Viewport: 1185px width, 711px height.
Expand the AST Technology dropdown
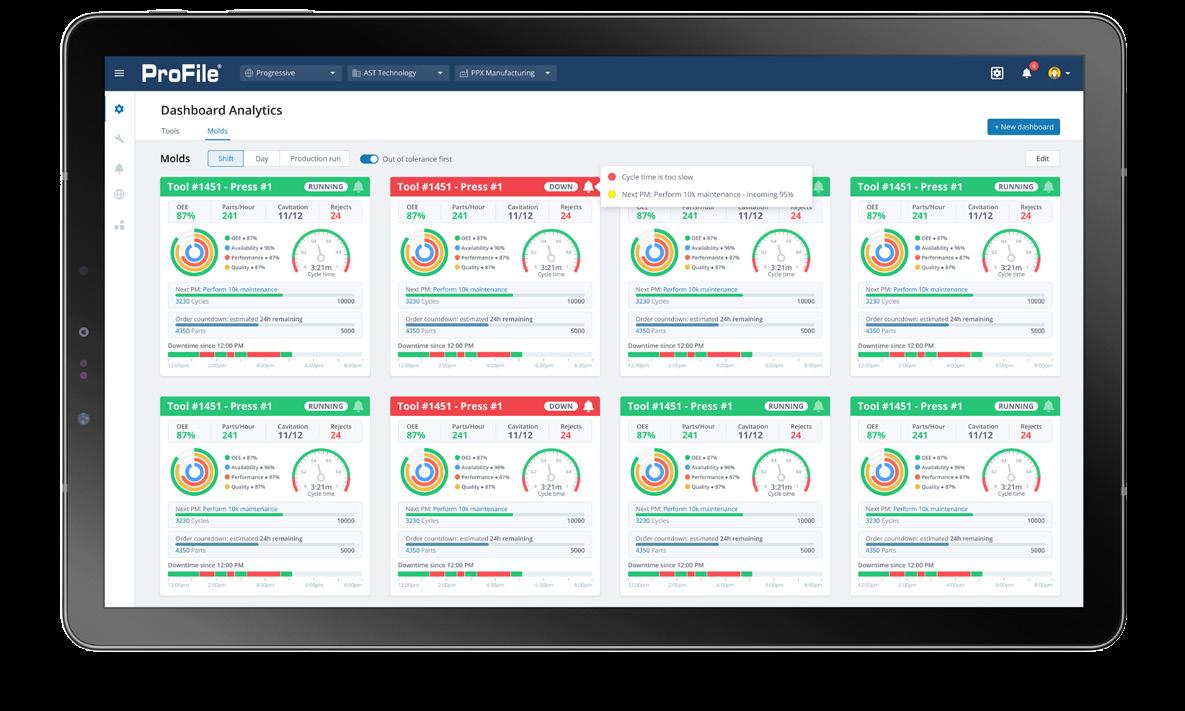(x=398, y=73)
